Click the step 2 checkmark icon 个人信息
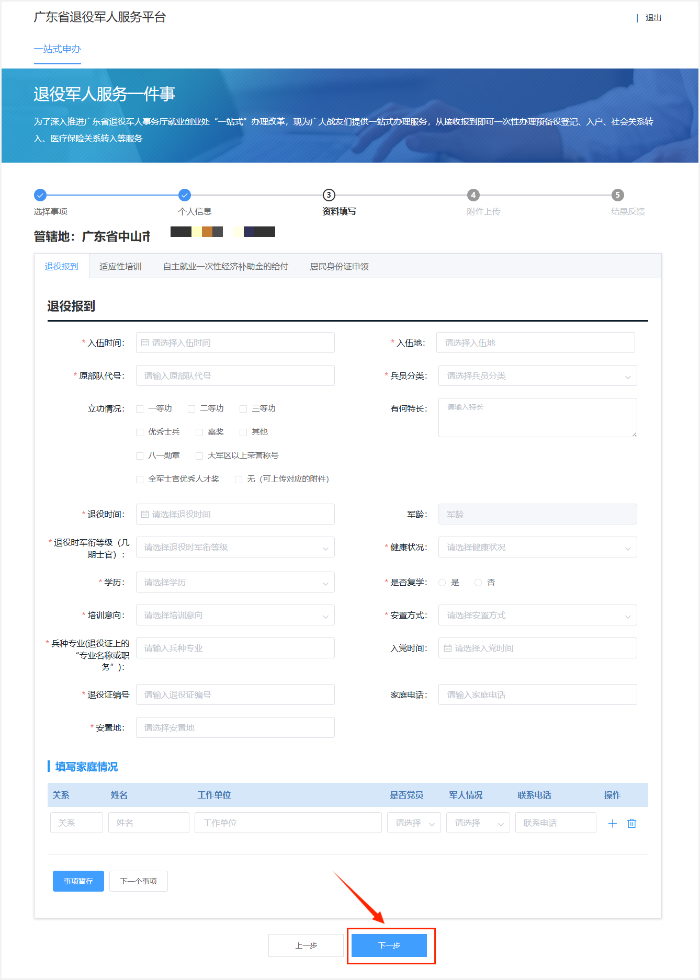Image resolution: width=700 pixels, height=980 pixels. (184, 195)
